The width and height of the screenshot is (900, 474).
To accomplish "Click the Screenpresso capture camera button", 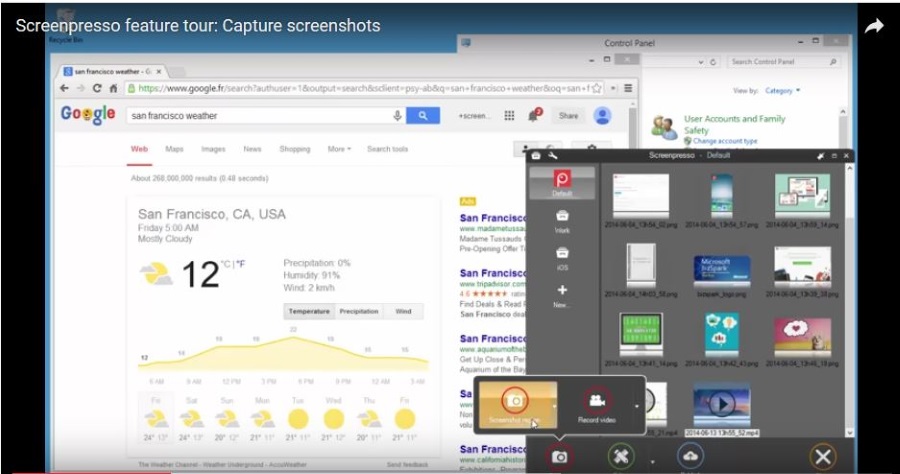I will tap(559, 457).
